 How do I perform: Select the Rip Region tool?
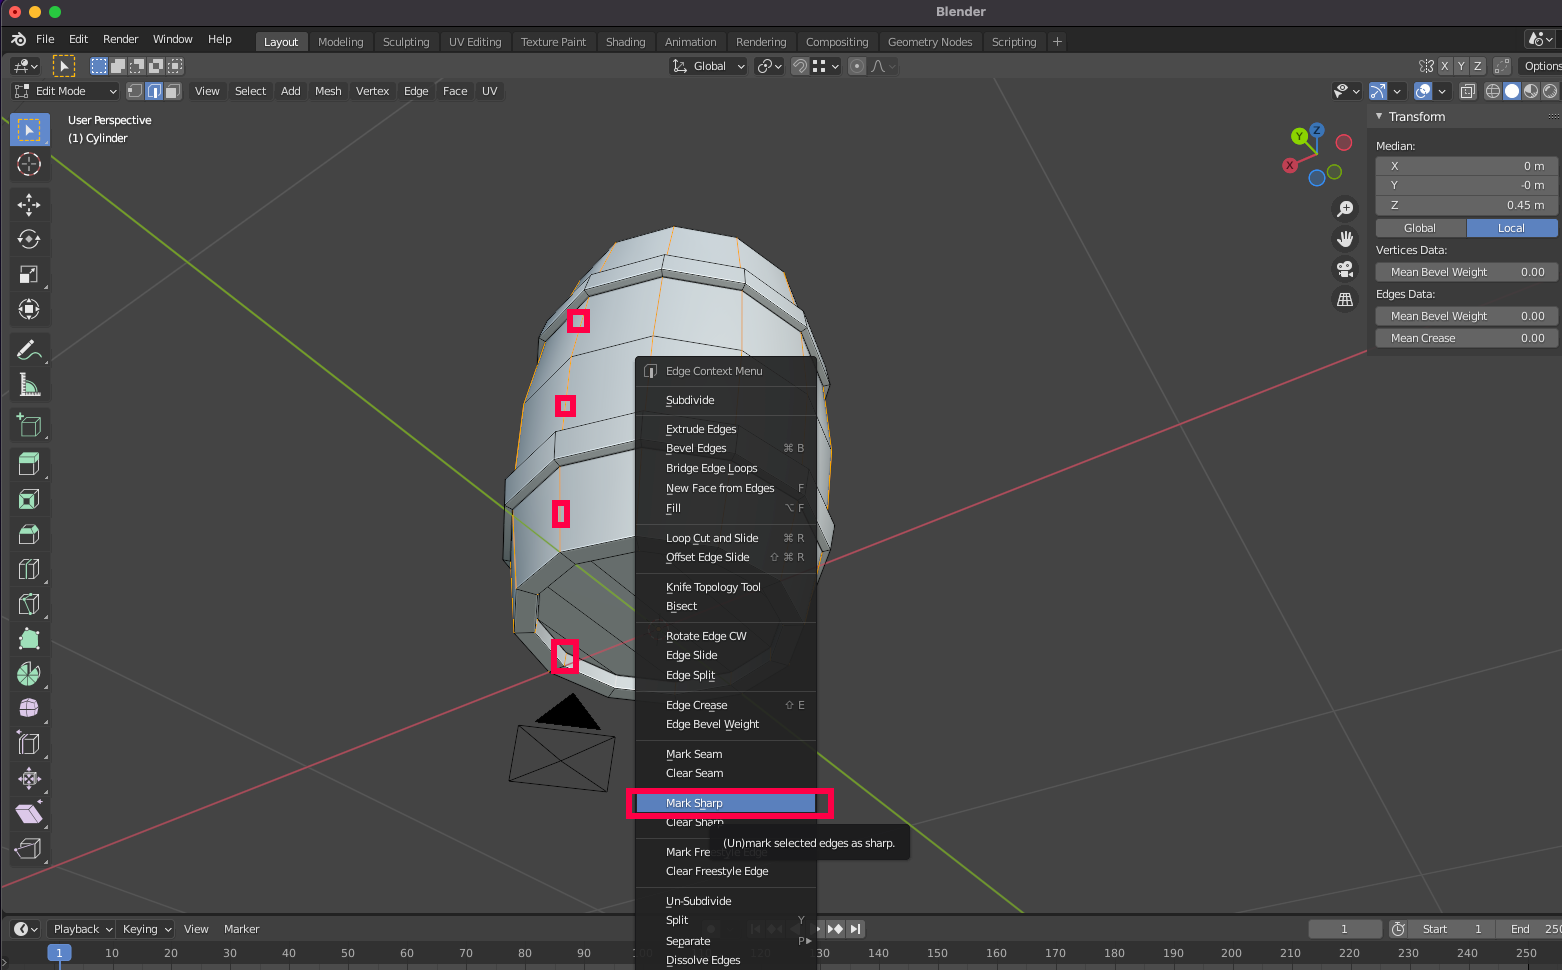[x=29, y=848]
